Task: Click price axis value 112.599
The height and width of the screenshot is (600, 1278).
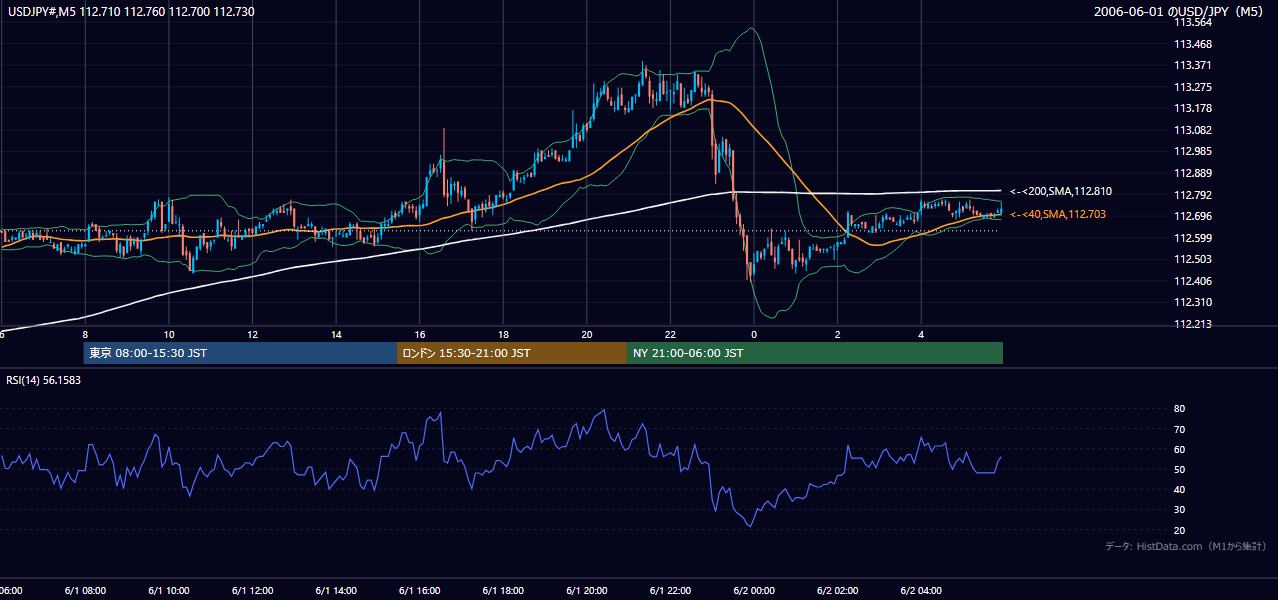Action: click(x=1192, y=238)
